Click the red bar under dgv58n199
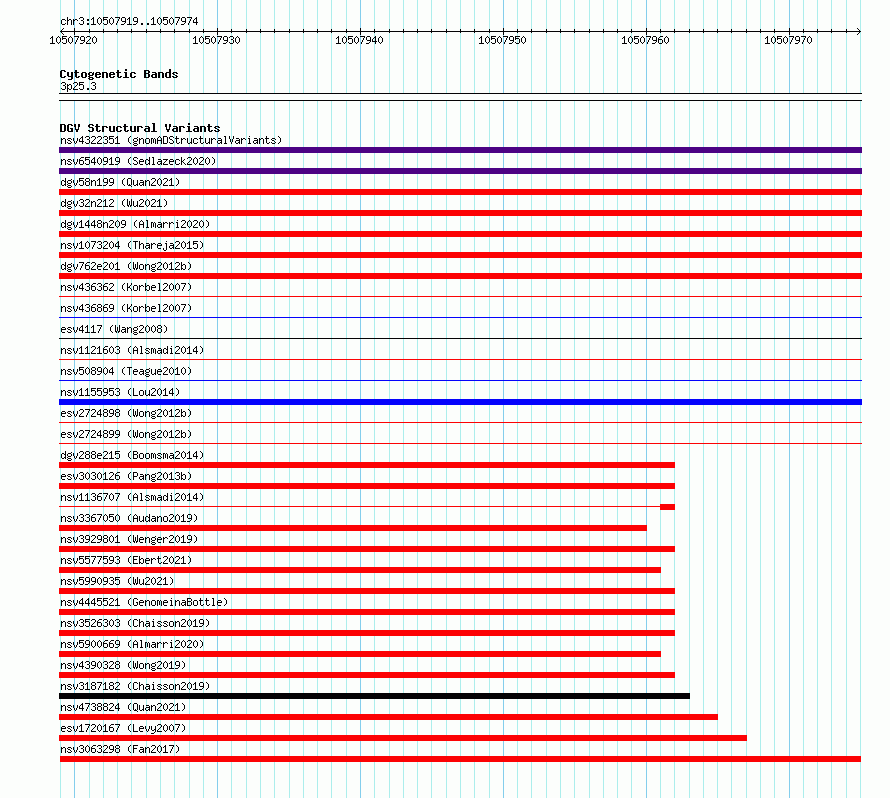 [460, 192]
